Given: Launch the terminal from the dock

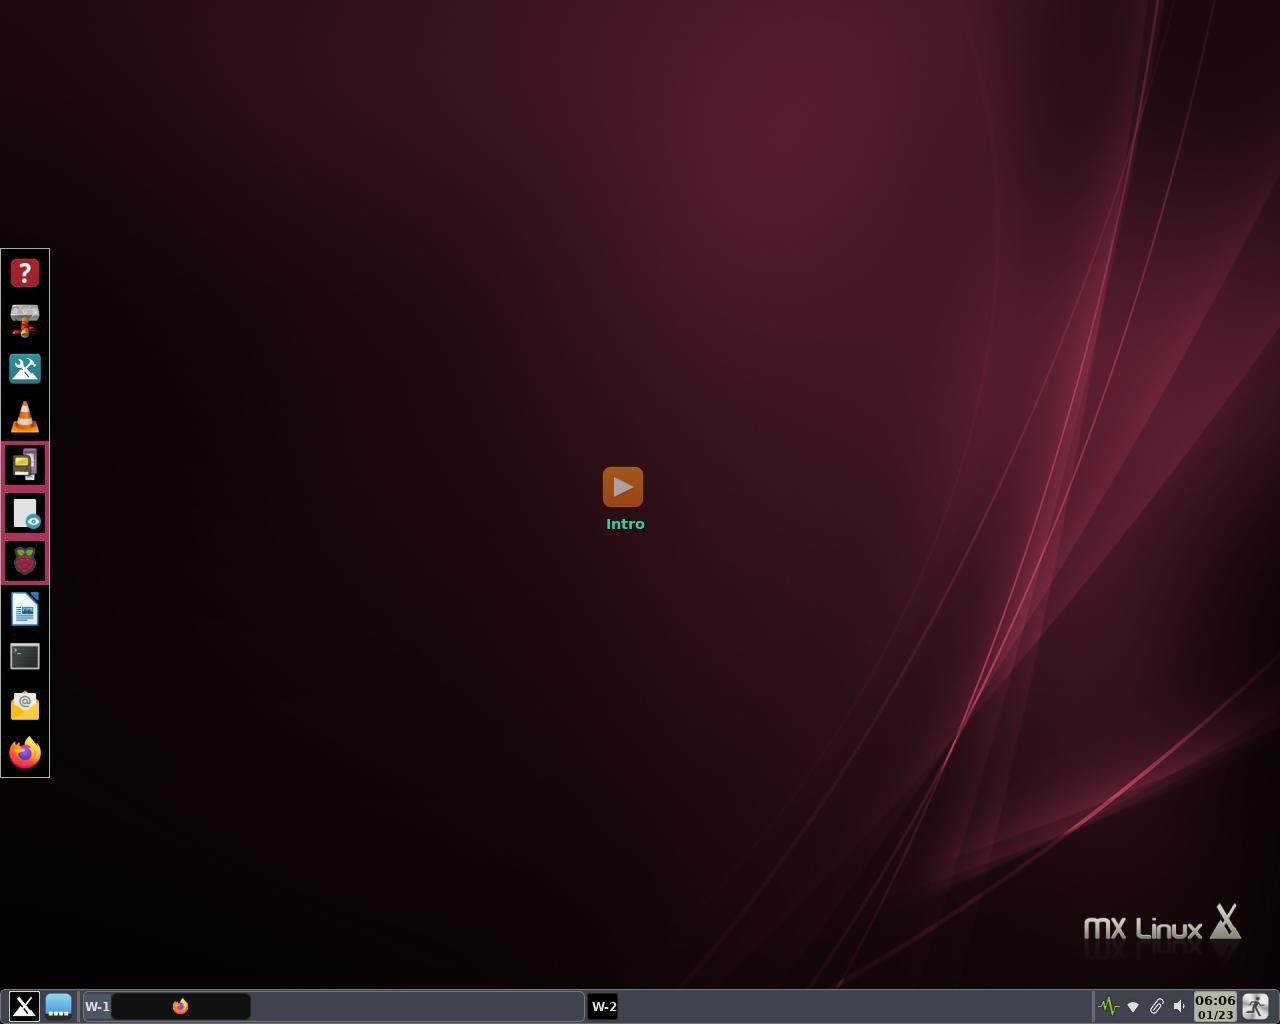Looking at the screenshot, I should (x=25, y=657).
